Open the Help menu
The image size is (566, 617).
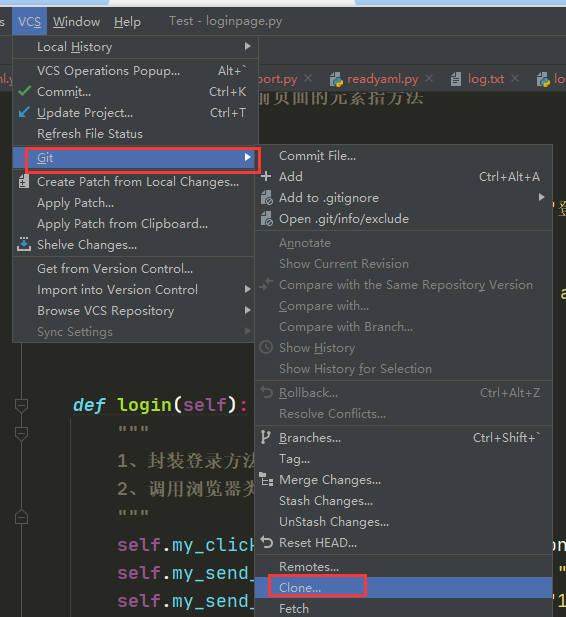[x=127, y=22]
